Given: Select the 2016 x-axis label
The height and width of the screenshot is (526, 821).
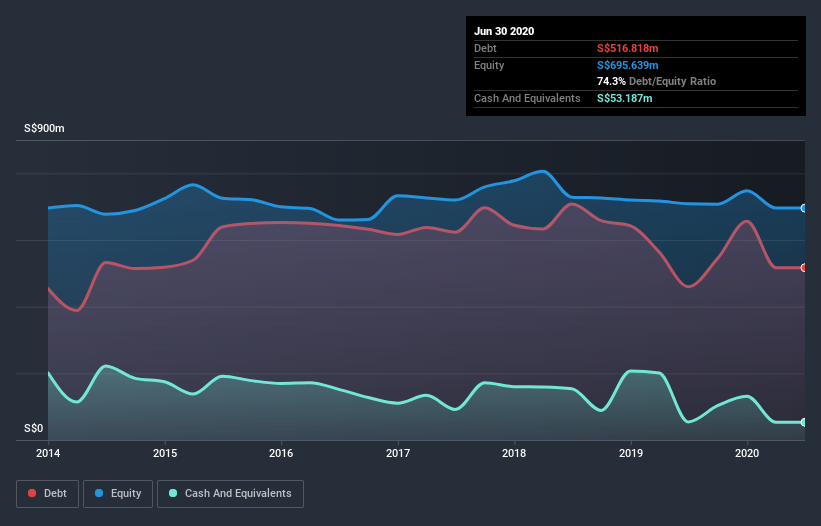Looking at the screenshot, I should click(x=281, y=453).
